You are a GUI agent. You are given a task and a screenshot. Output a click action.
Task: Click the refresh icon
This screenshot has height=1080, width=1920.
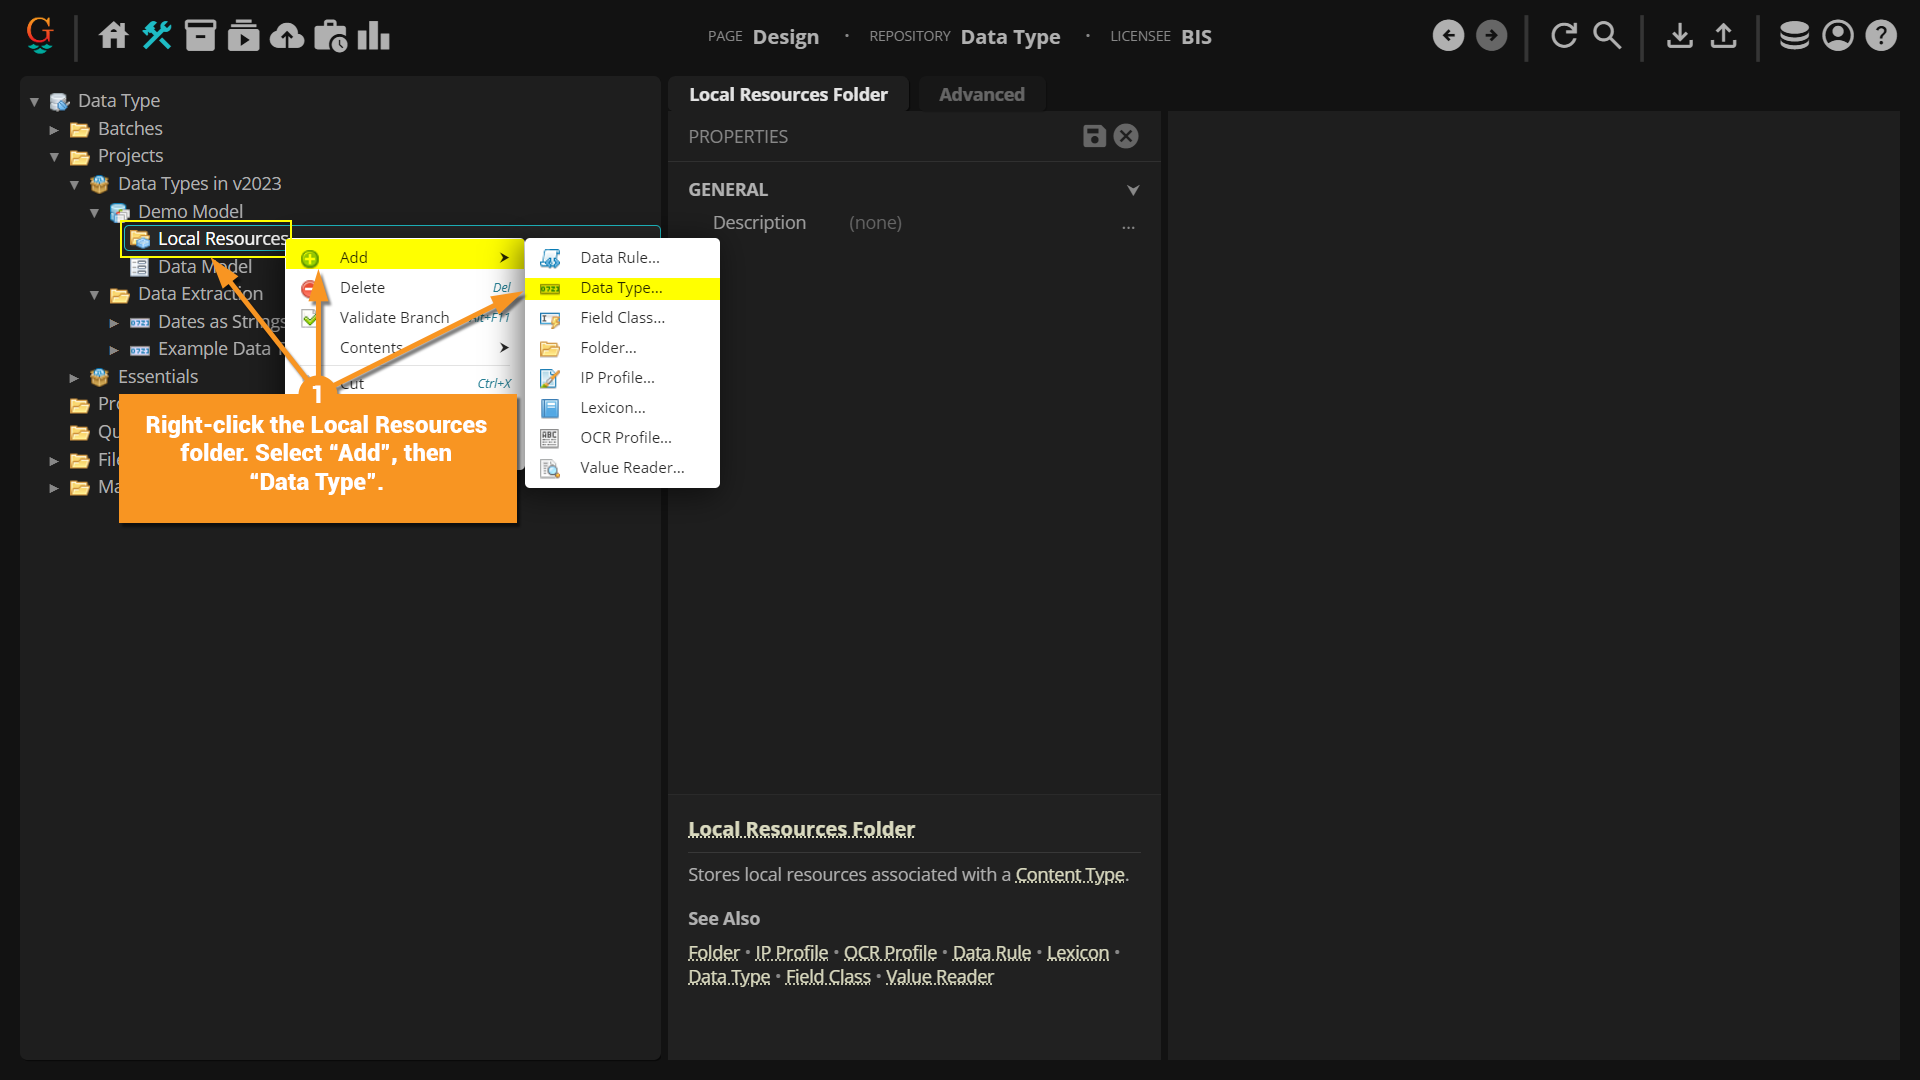click(1564, 36)
